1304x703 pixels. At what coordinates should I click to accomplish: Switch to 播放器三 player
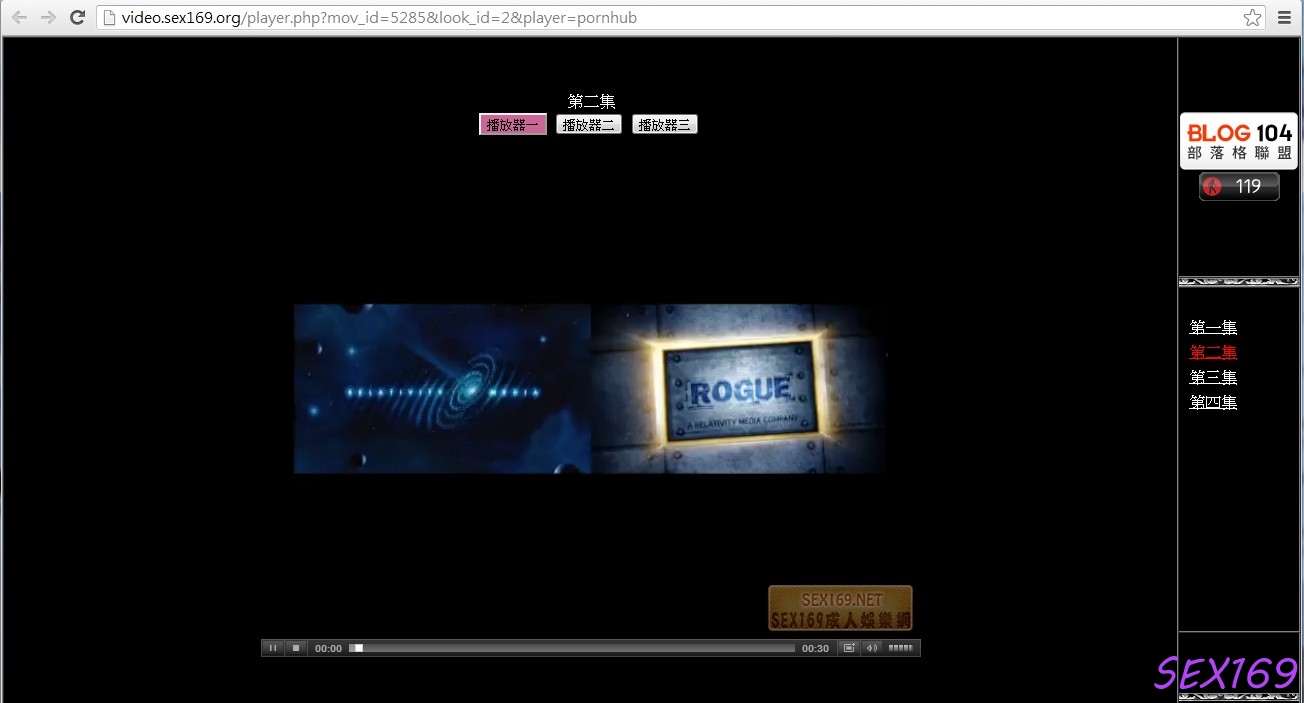coord(665,125)
